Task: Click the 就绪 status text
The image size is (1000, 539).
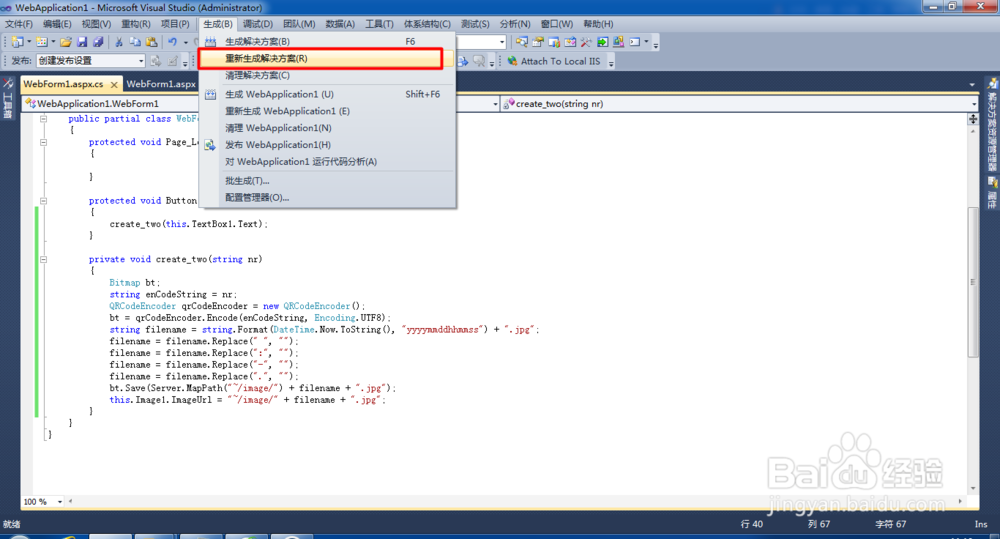Action: (11, 524)
